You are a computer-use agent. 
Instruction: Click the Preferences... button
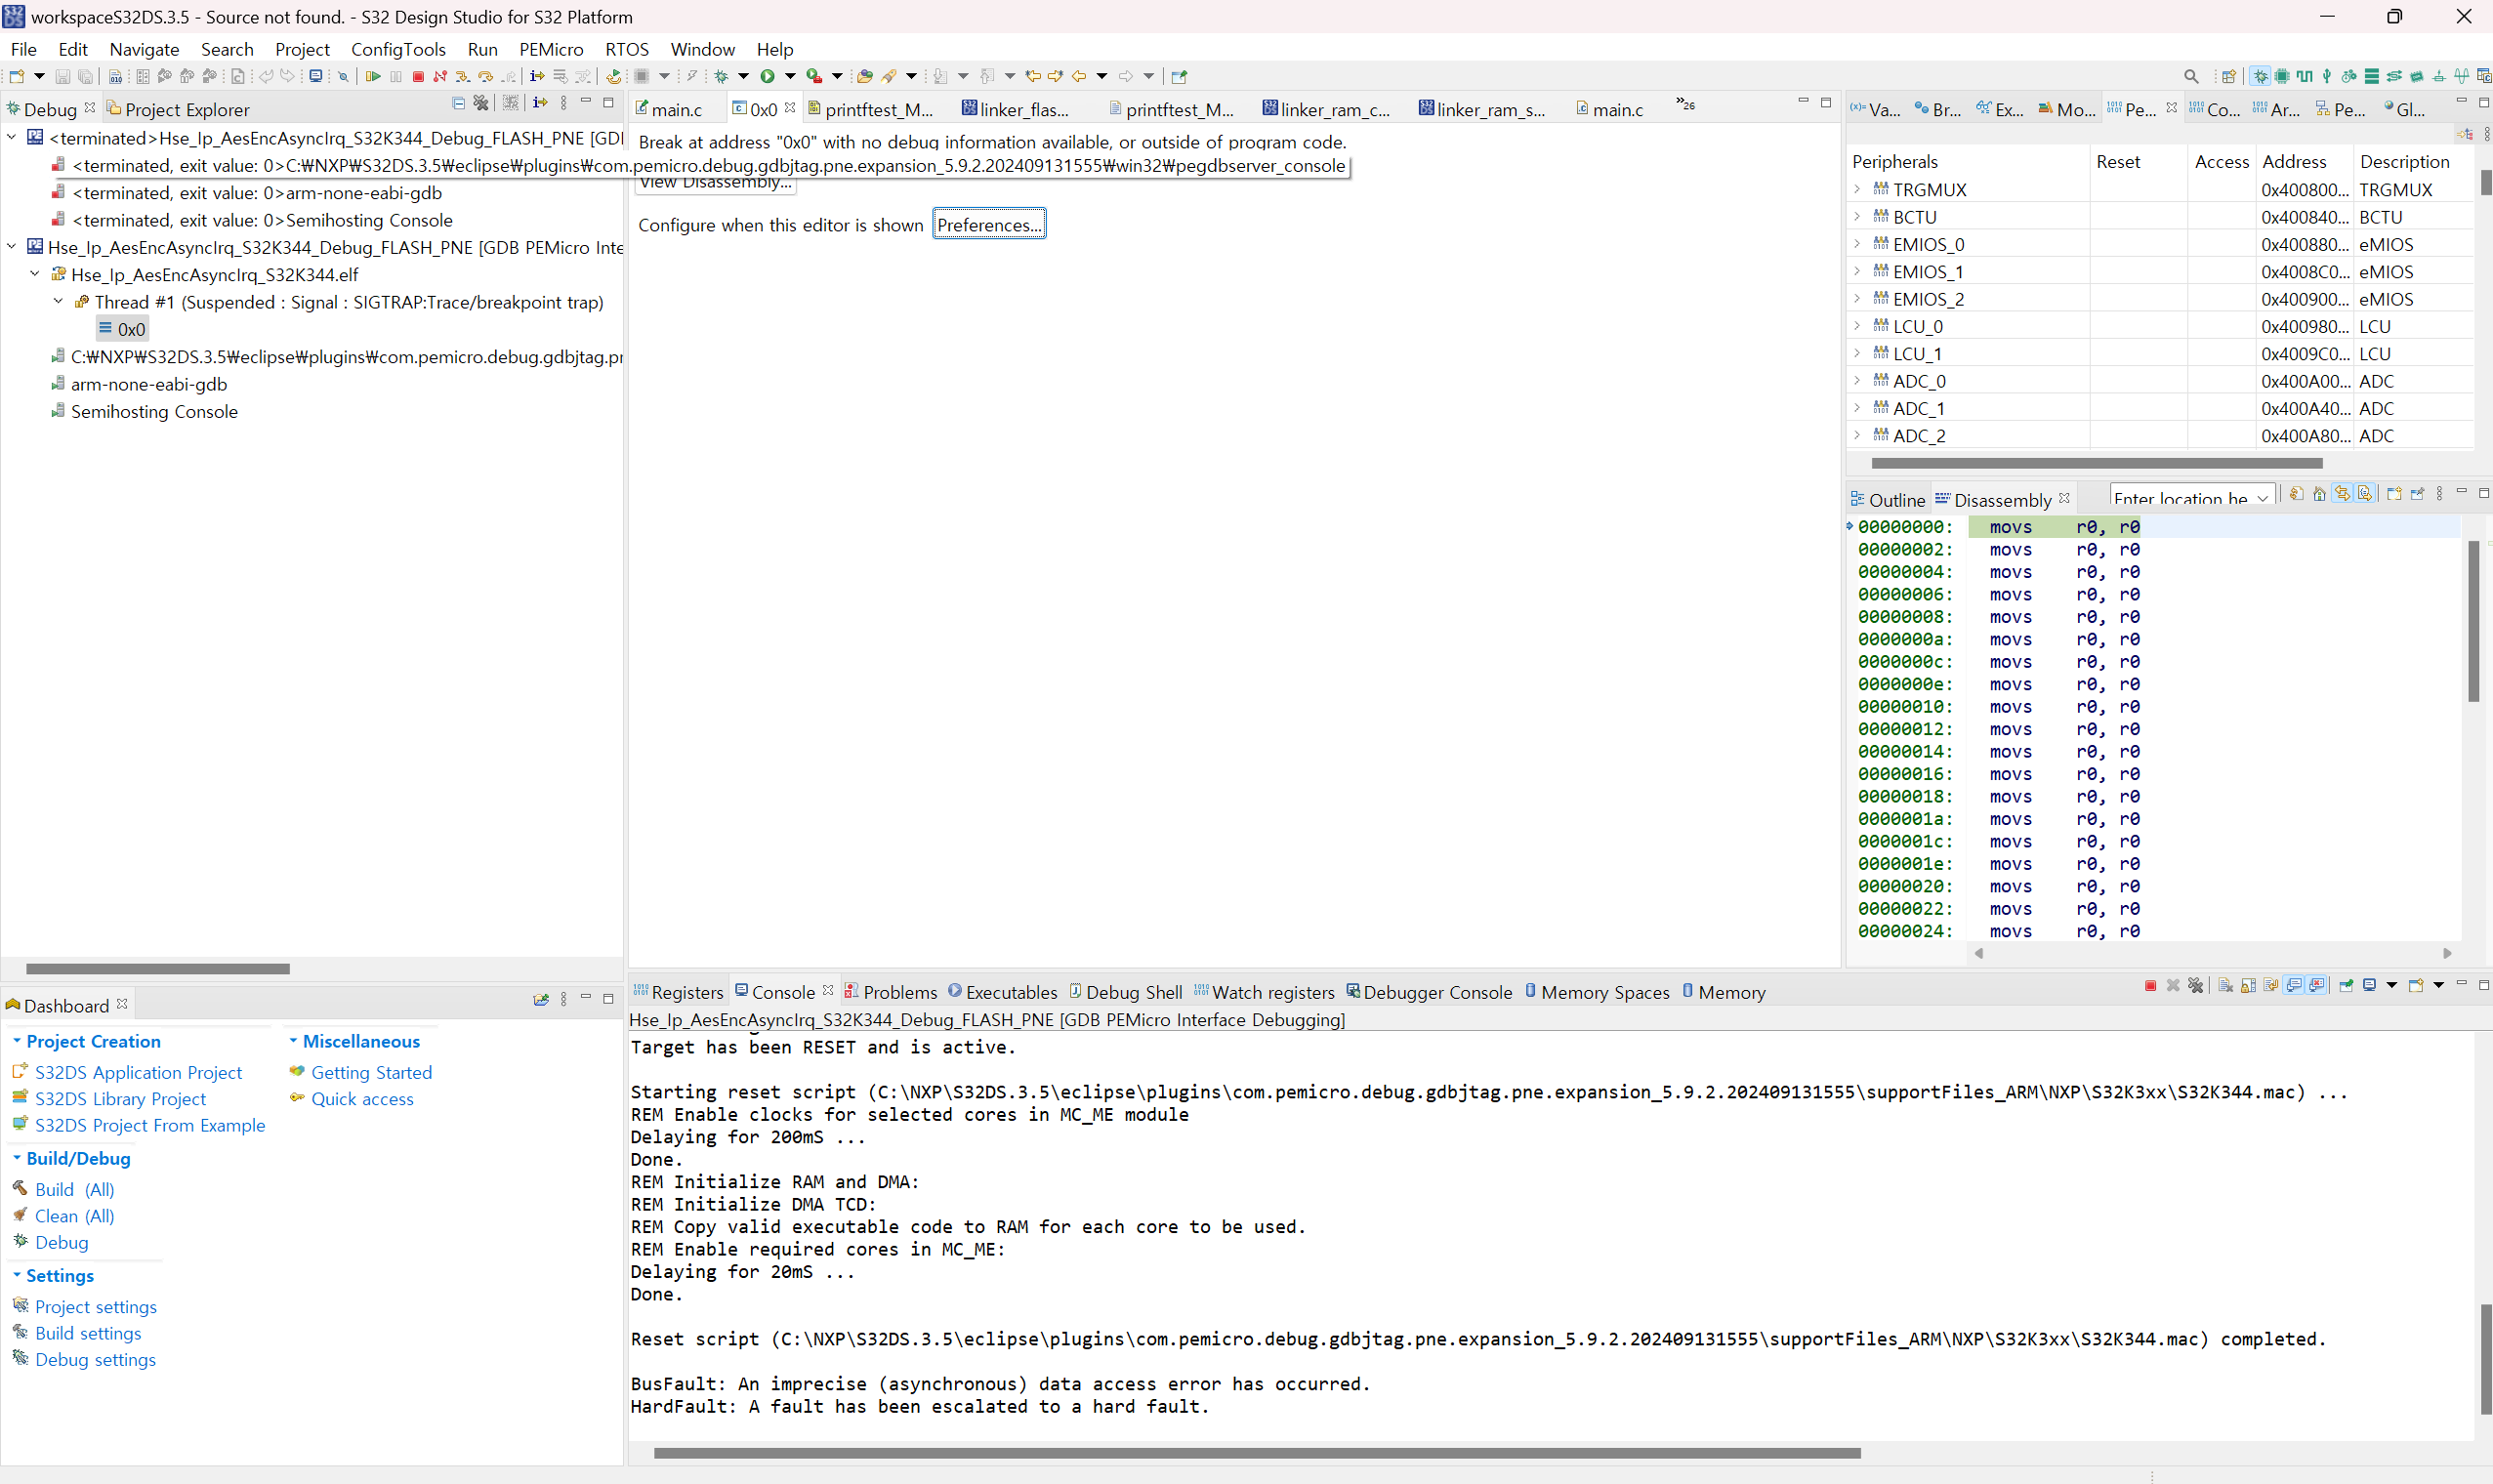pyautogui.click(x=988, y=225)
